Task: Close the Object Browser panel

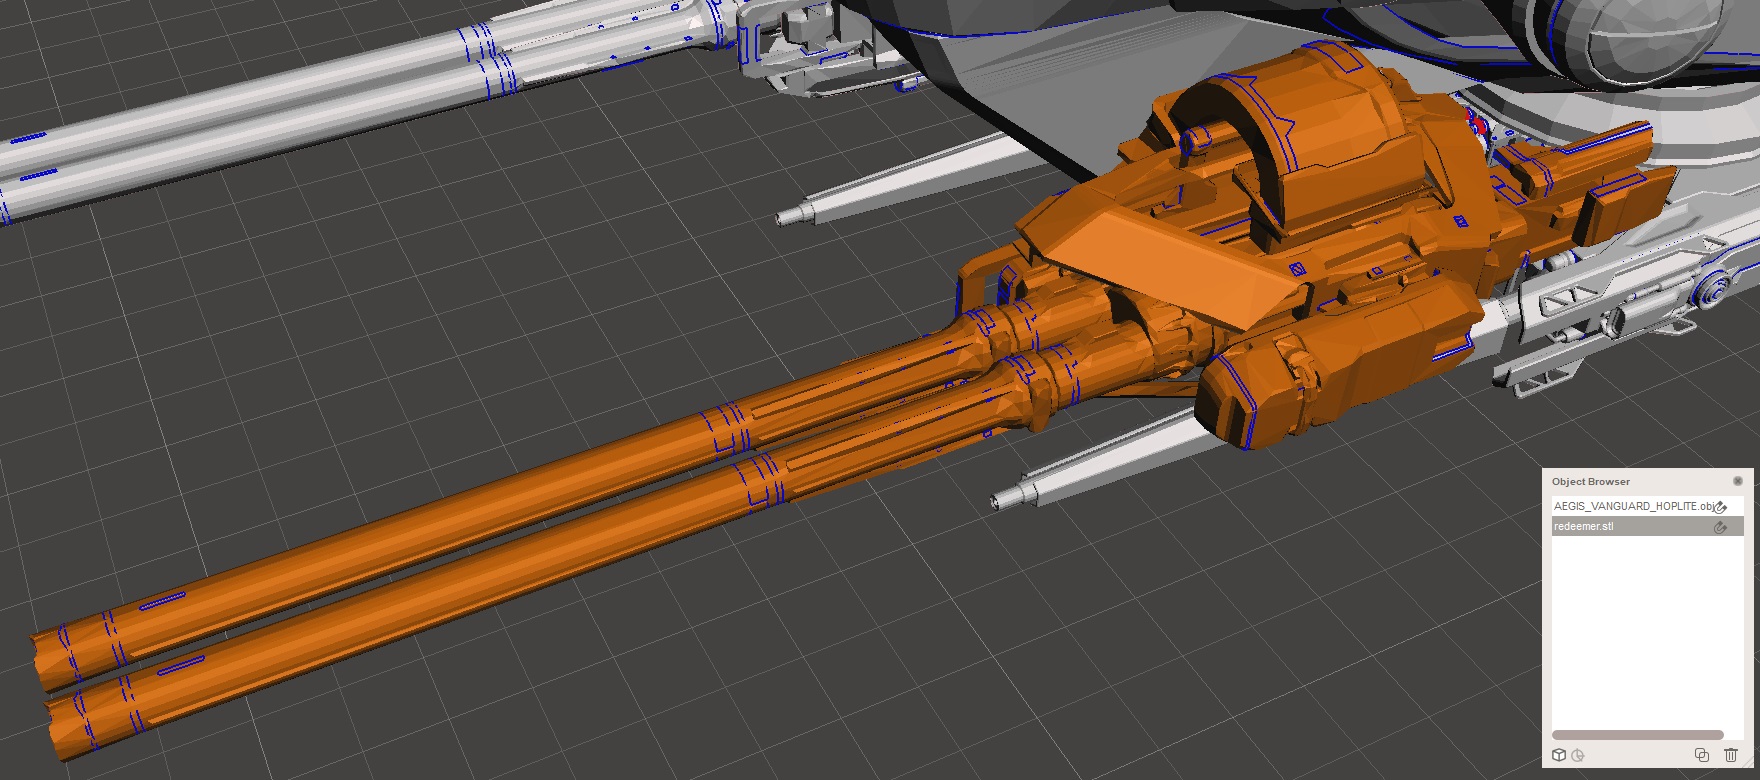Action: tap(1738, 481)
